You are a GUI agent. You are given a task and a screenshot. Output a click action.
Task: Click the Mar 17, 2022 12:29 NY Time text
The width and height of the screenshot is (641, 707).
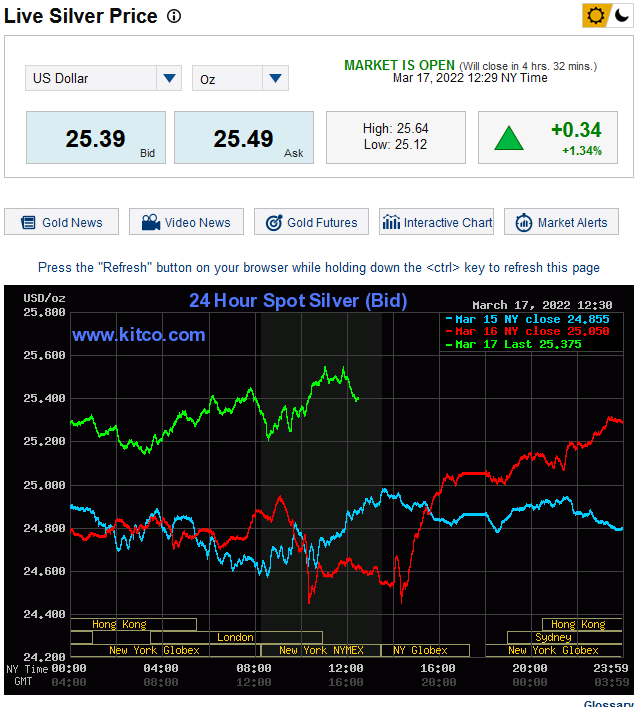[470, 78]
